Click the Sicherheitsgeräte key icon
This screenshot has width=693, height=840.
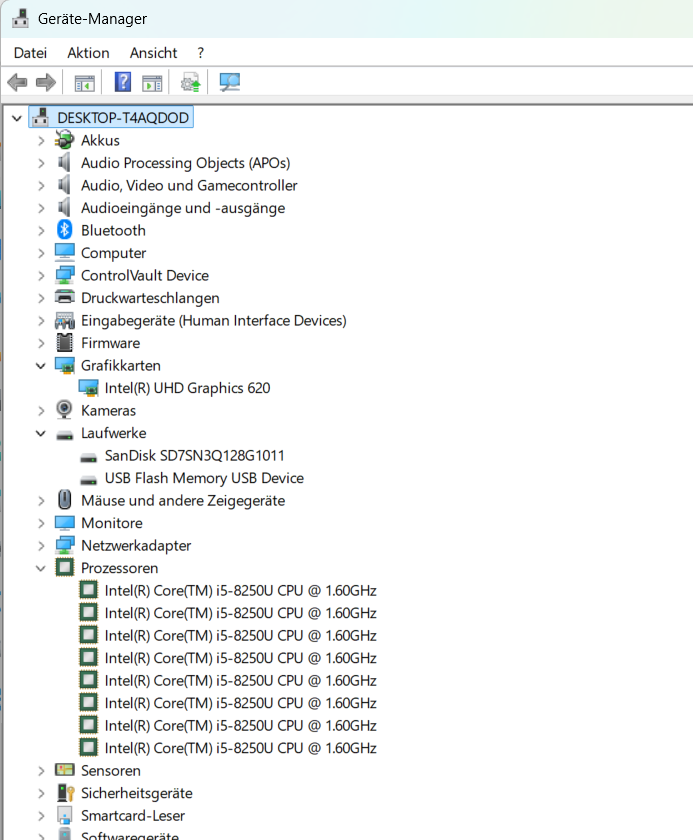click(x=65, y=793)
